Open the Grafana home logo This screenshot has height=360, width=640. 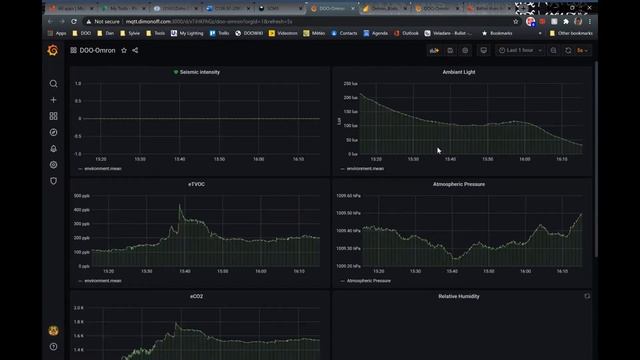click(x=53, y=50)
